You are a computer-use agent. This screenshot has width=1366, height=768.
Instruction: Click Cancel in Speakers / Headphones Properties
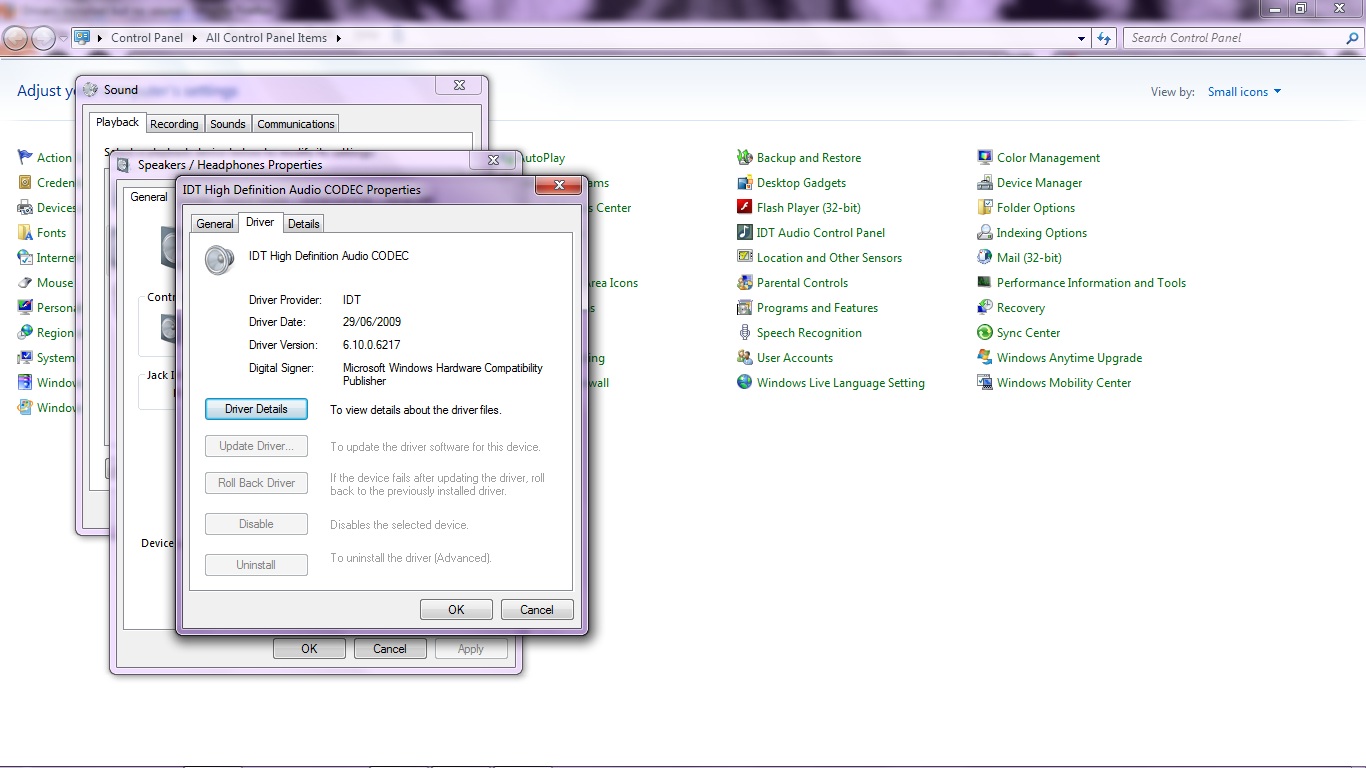pos(390,649)
